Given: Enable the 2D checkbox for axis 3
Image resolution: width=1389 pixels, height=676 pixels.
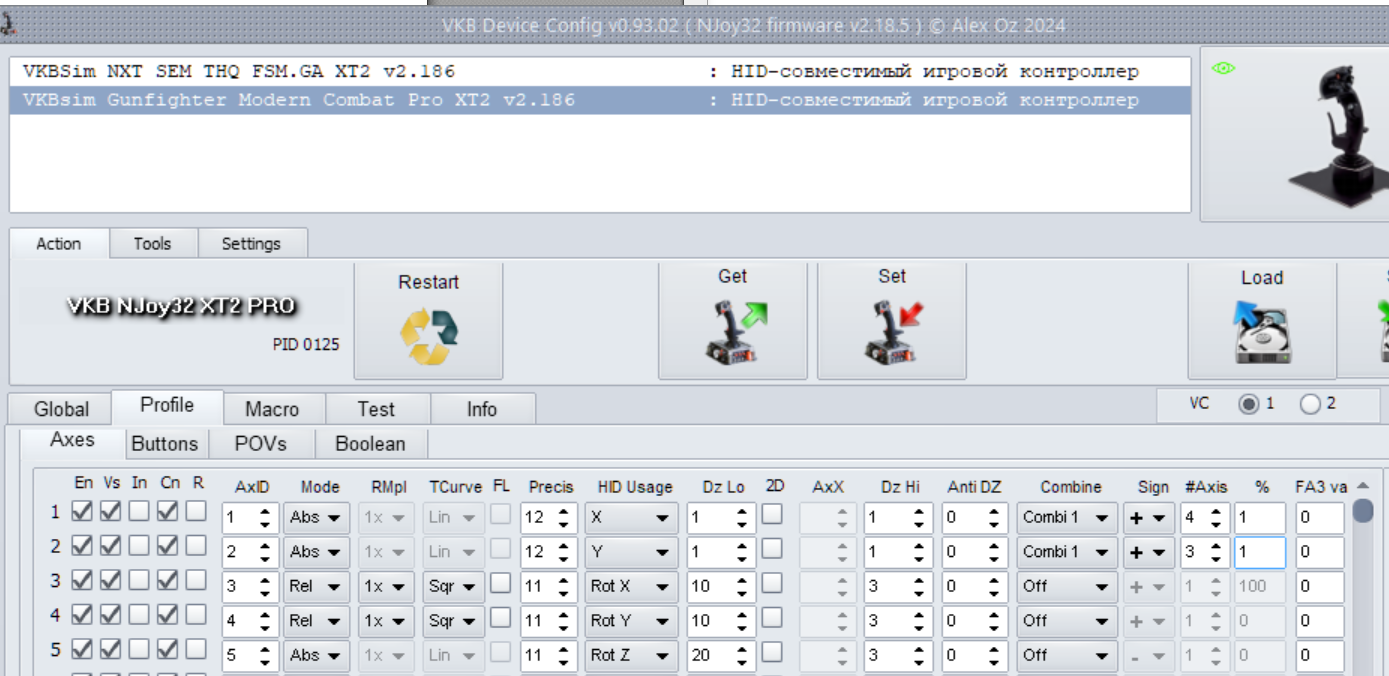Looking at the screenshot, I should coord(772,583).
